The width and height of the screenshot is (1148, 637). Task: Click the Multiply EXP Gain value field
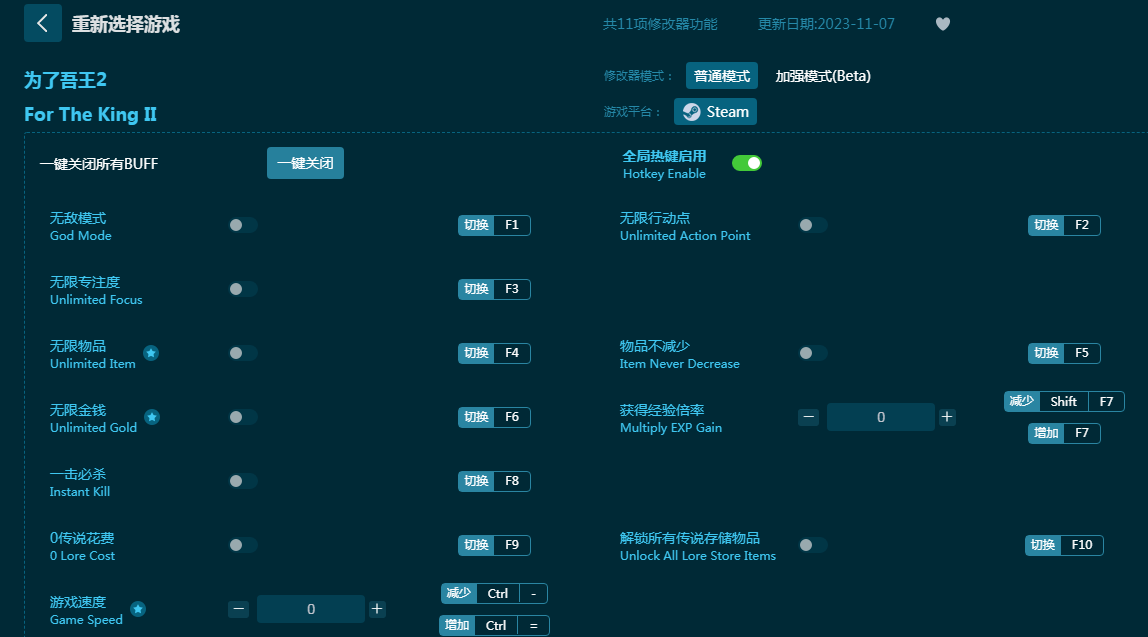pyautogui.click(x=881, y=417)
